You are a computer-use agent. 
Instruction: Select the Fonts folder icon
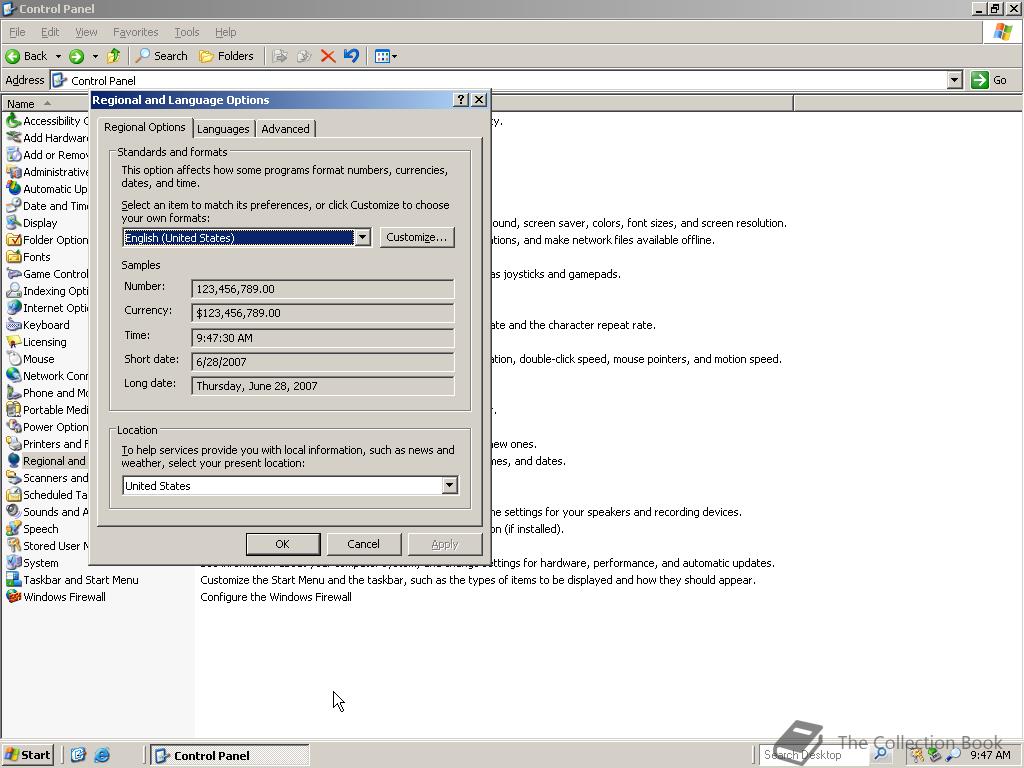[x=14, y=257]
